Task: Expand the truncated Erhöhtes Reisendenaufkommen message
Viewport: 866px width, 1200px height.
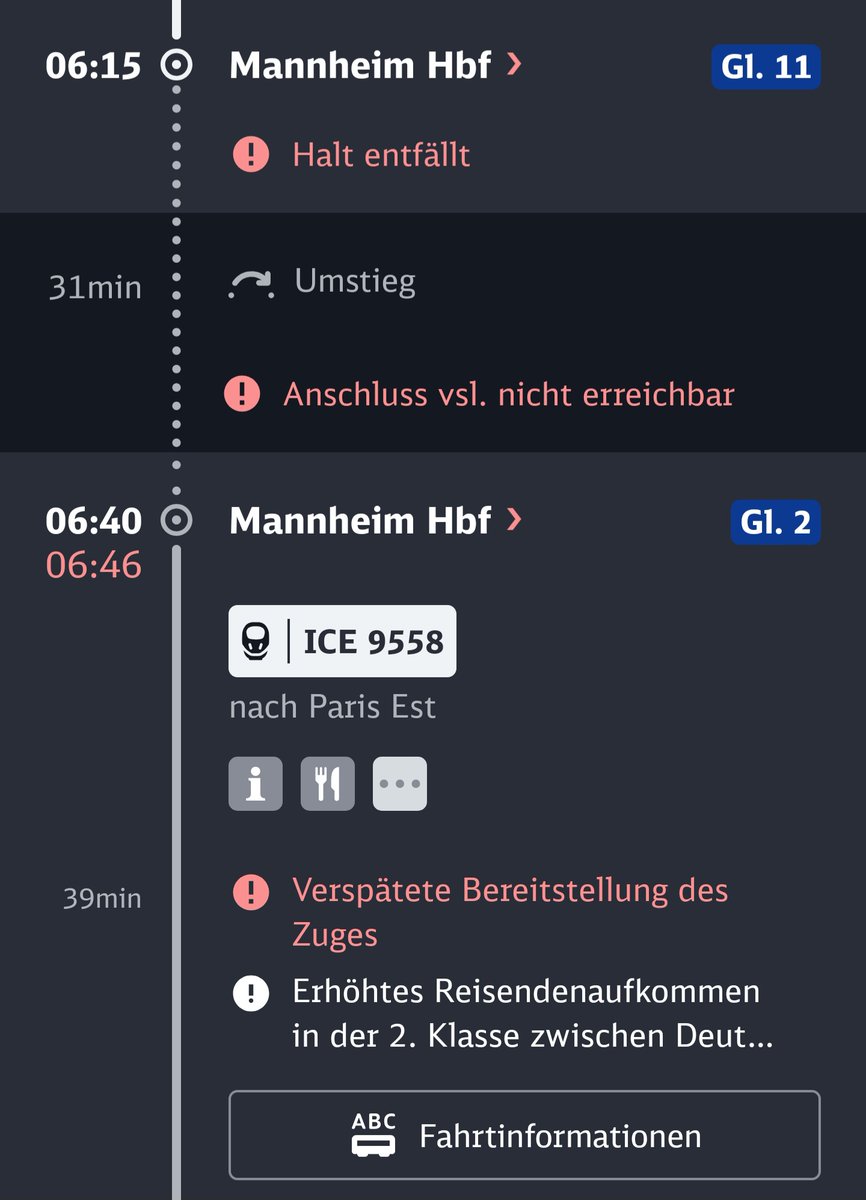Action: (532, 1014)
